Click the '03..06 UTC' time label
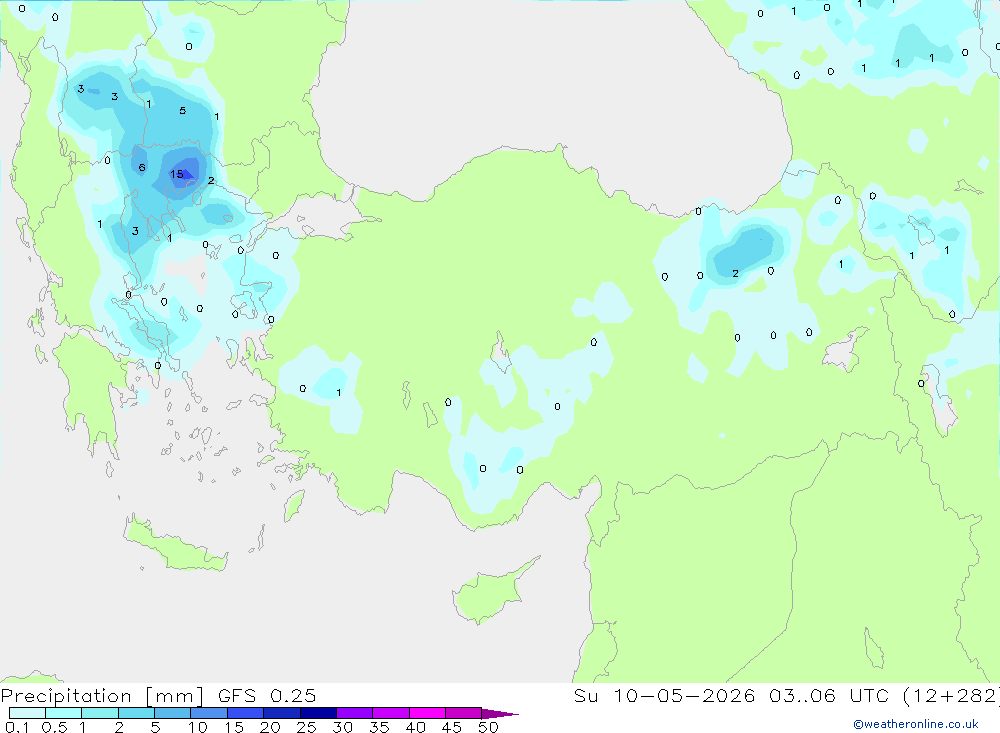Viewport: 1000px width, 733px height. click(x=828, y=695)
